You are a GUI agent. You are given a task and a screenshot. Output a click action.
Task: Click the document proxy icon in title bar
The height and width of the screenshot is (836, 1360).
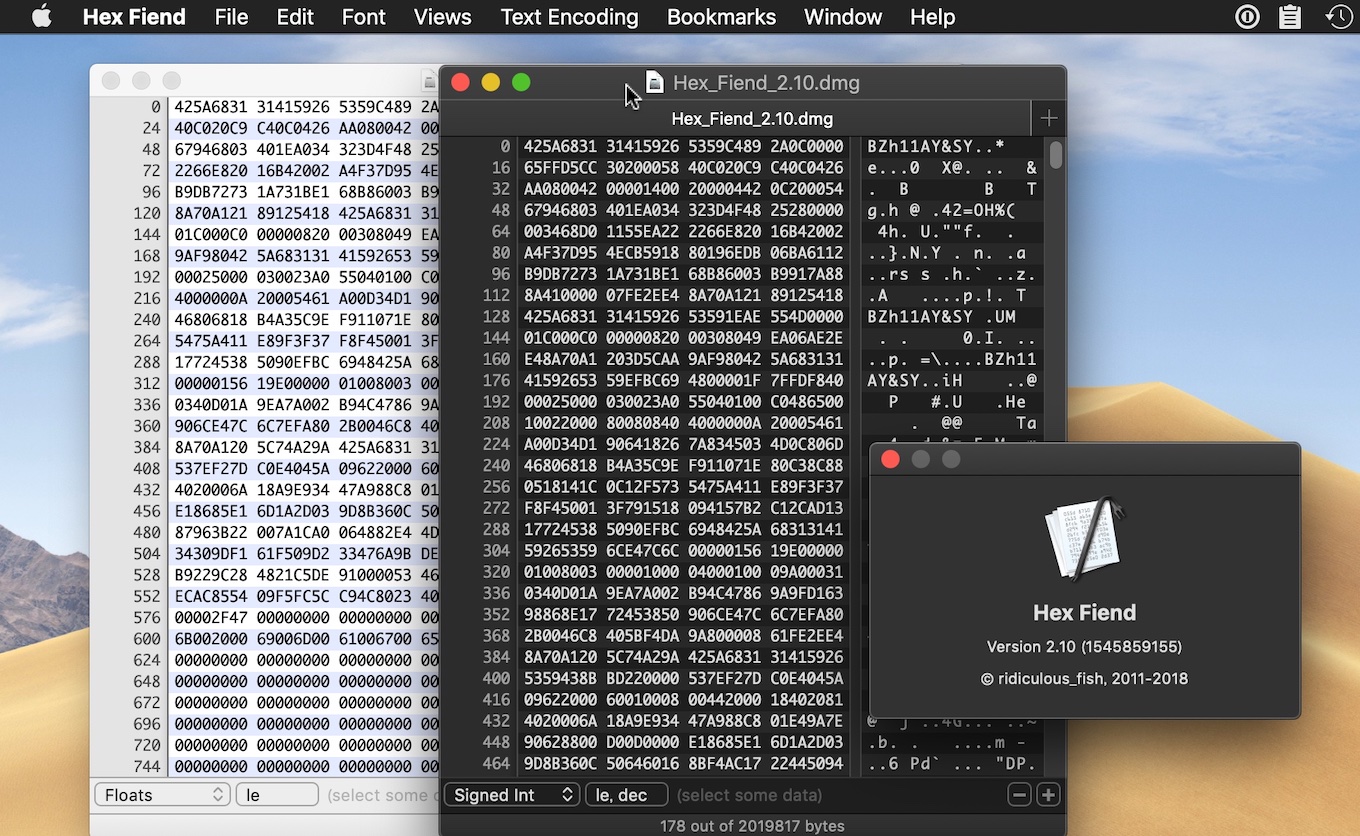point(654,83)
